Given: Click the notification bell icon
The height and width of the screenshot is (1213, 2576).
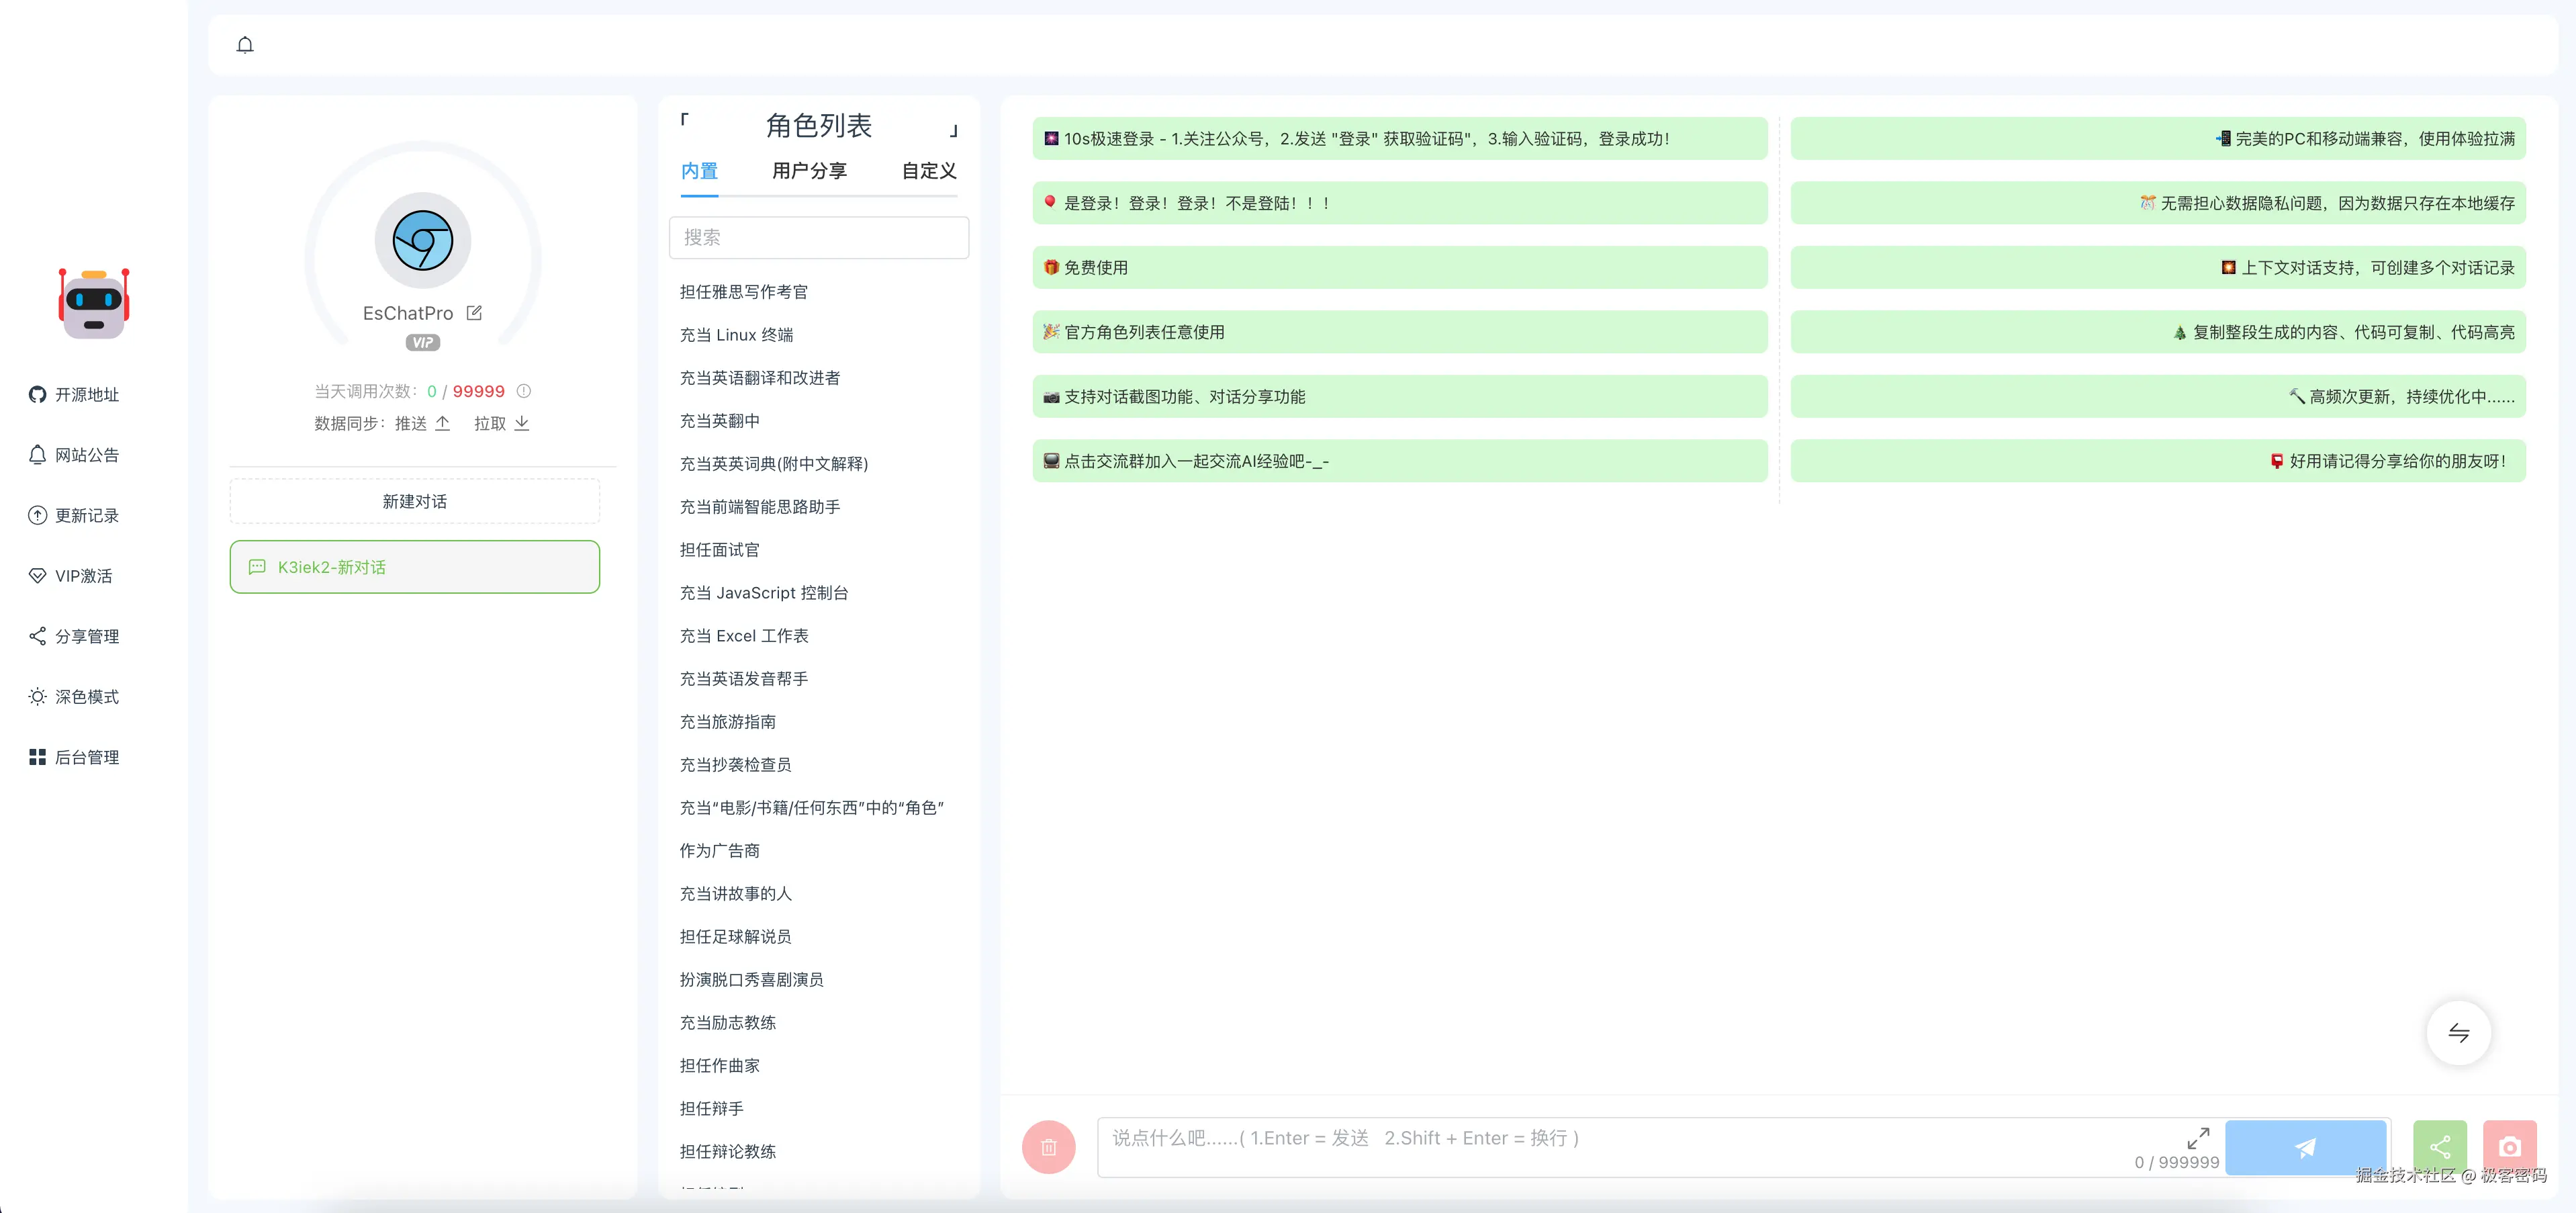Looking at the screenshot, I should (x=245, y=45).
